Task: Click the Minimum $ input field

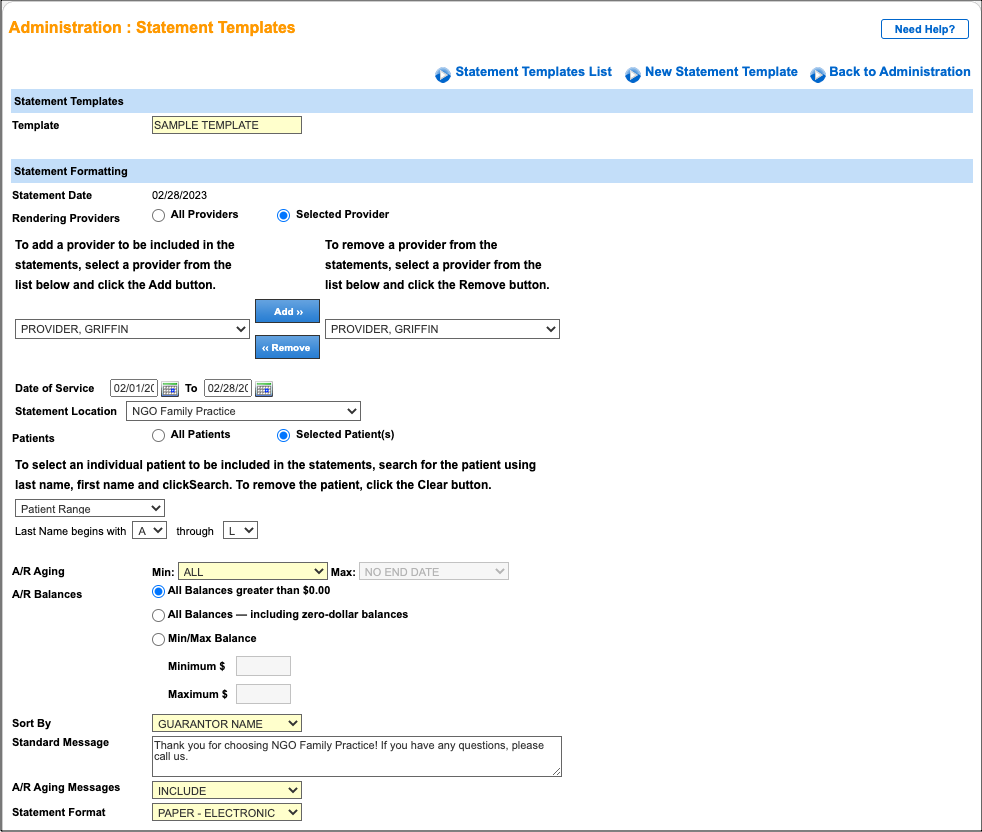Action: (x=263, y=665)
